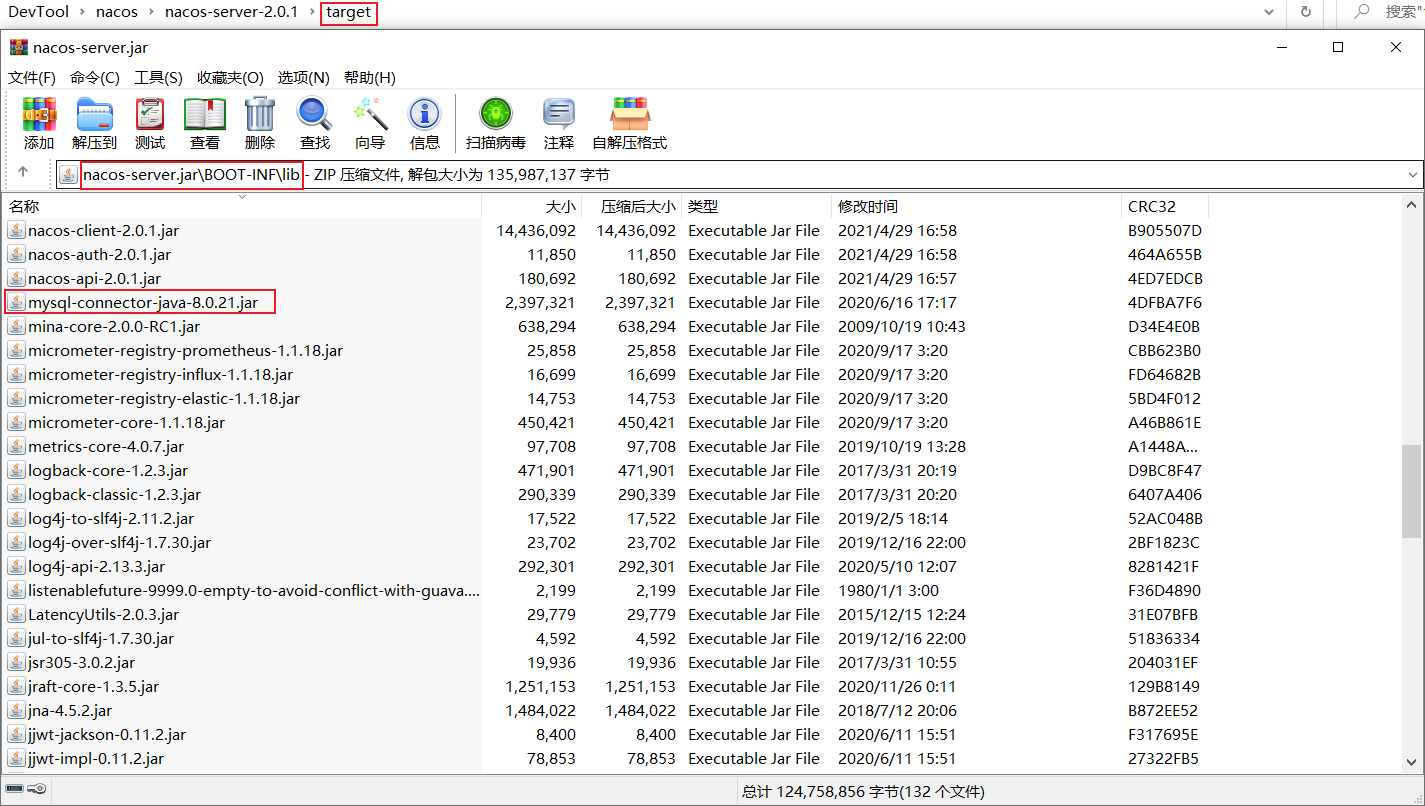Select jul-to-slf4j-1.7.30.jar file
1425x806 pixels.
[x=101, y=638]
